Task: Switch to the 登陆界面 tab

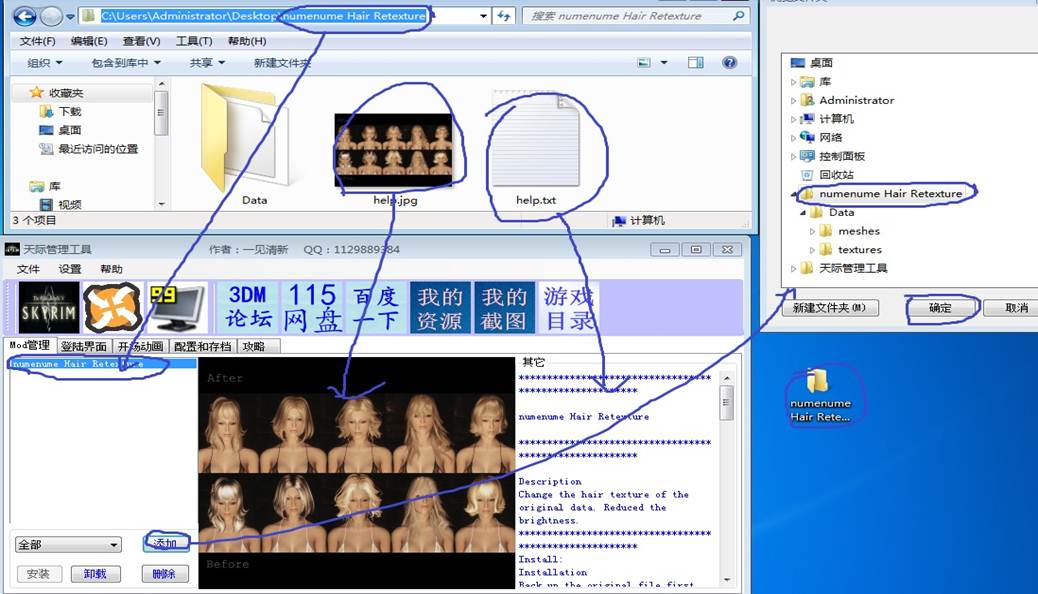Action: click(84, 346)
